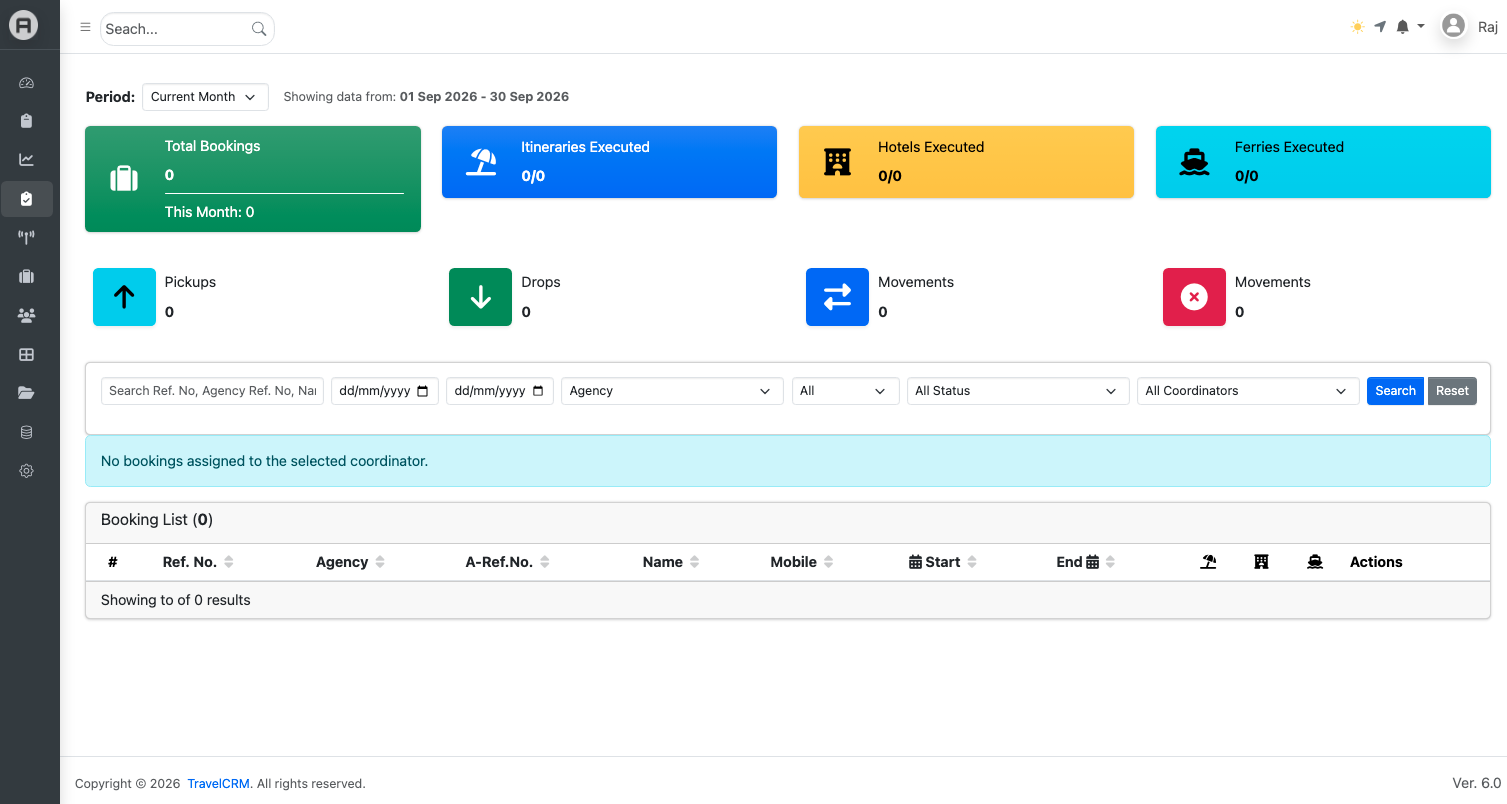Open the notifications bell dropdown
The height and width of the screenshot is (804, 1507).
1410,27
